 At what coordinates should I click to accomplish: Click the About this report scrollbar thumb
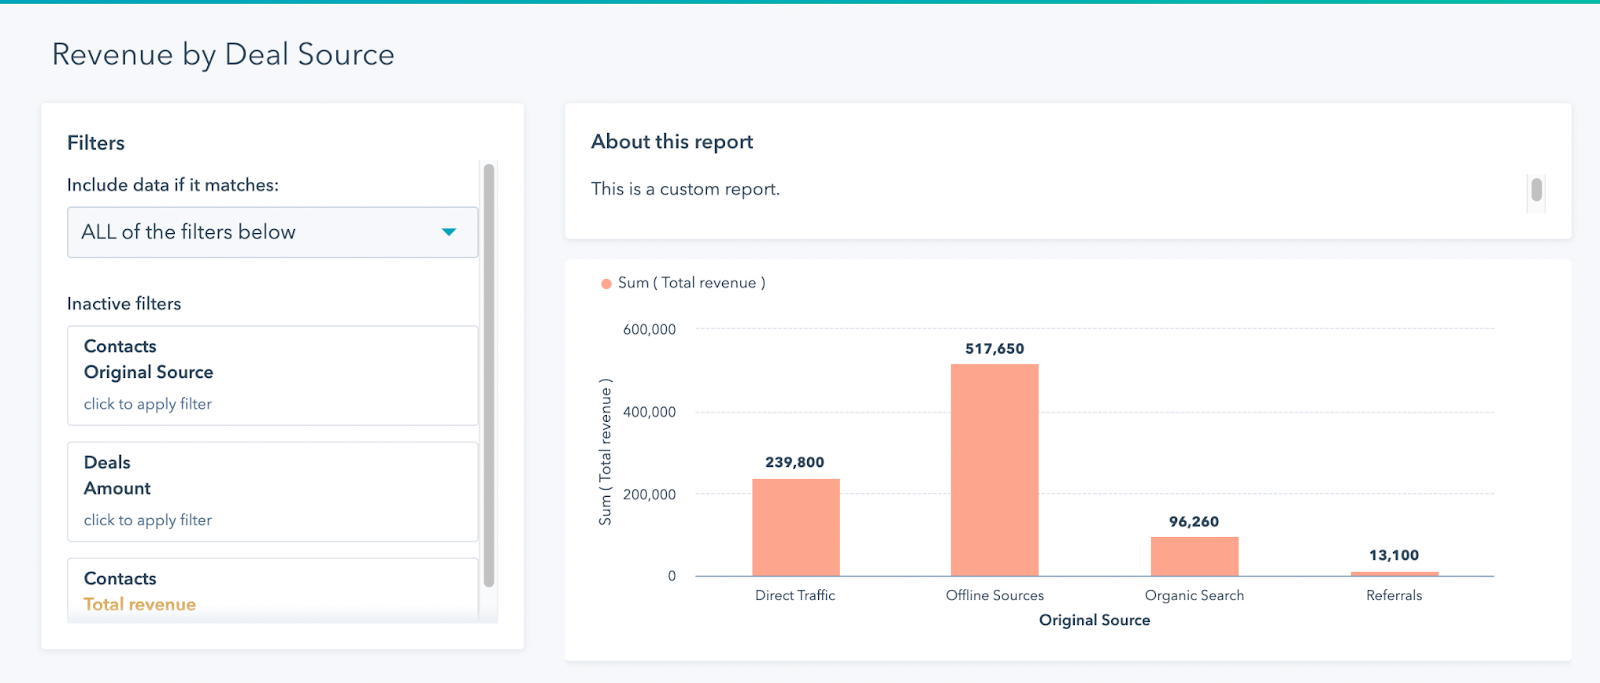(1536, 189)
